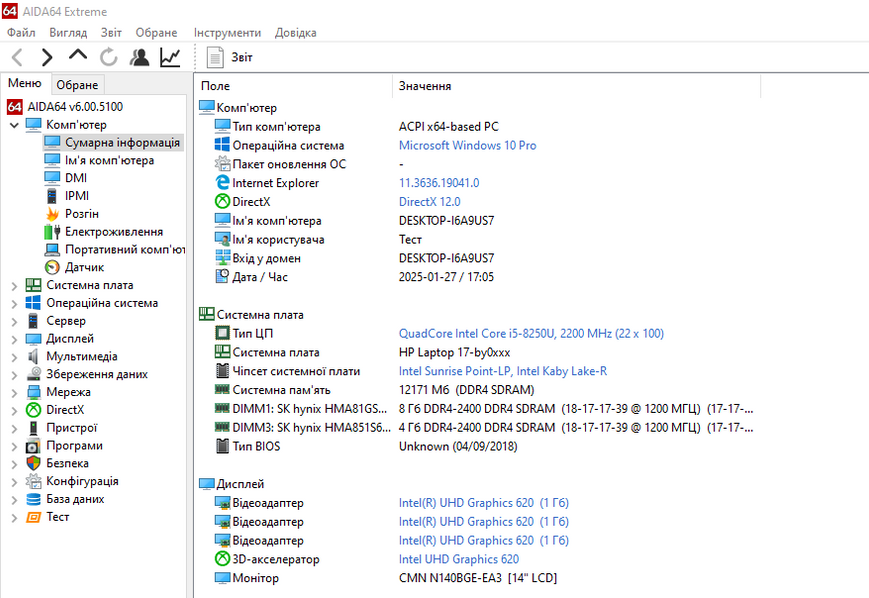Switch to the Меню tab
869x598 pixels.
click(x=25, y=83)
